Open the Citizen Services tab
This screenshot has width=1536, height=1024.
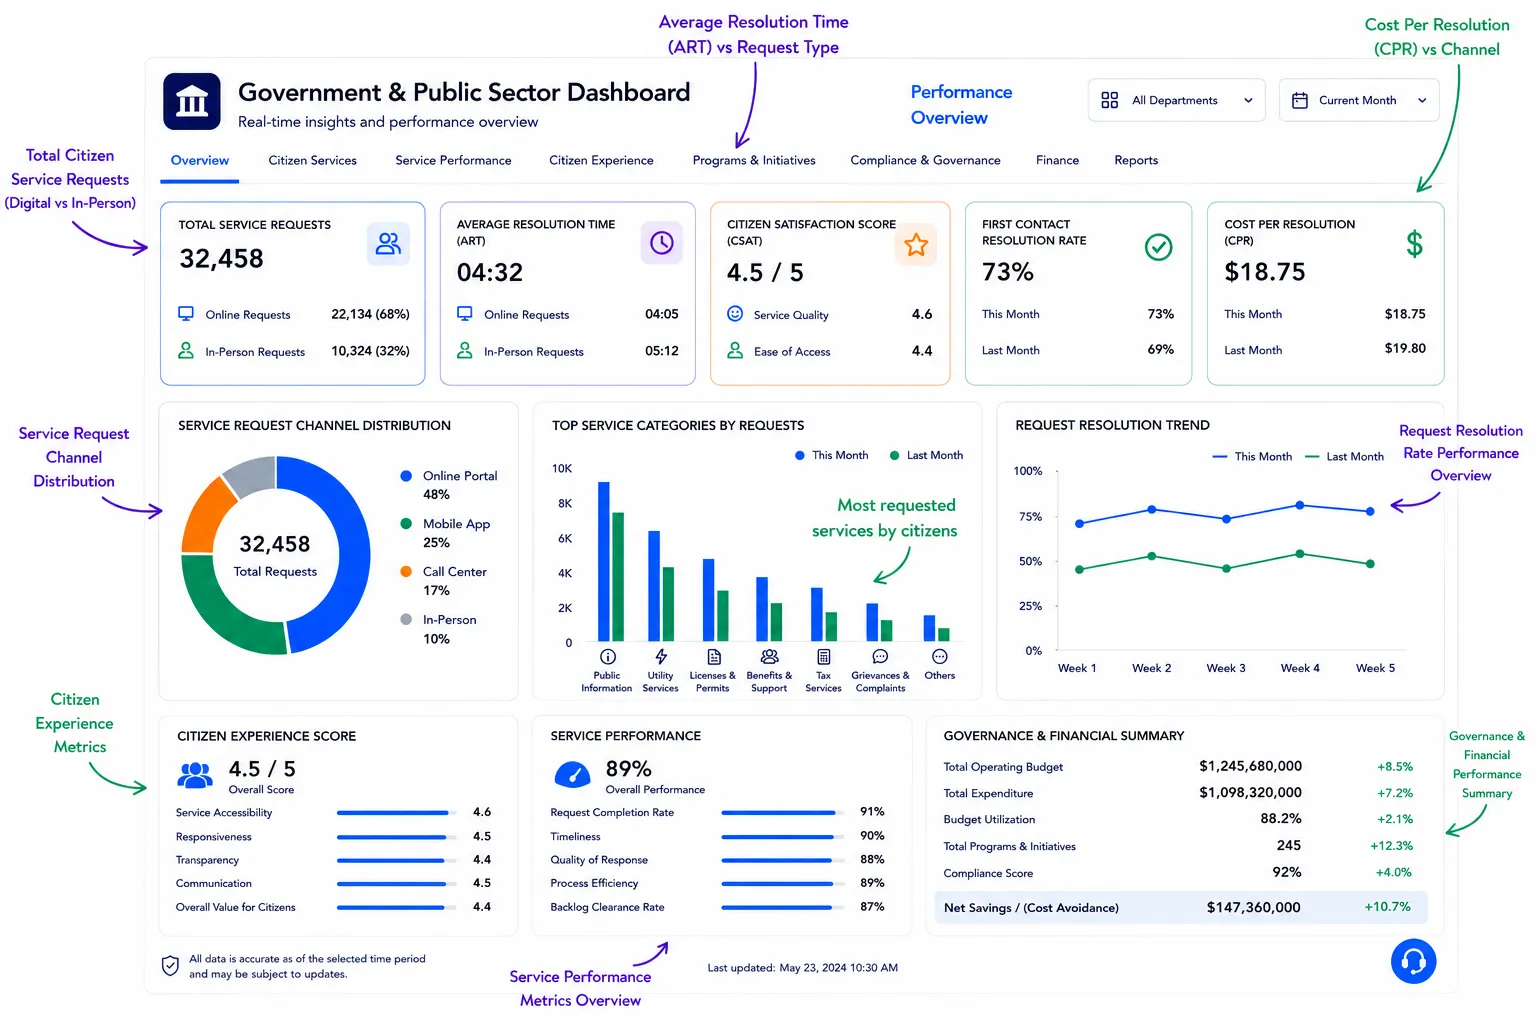point(312,160)
